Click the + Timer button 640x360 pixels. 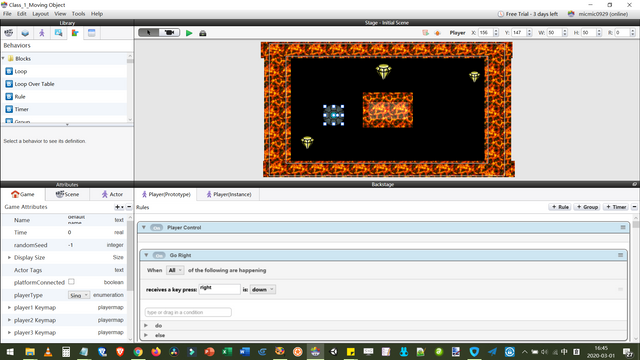click(x=616, y=207)
